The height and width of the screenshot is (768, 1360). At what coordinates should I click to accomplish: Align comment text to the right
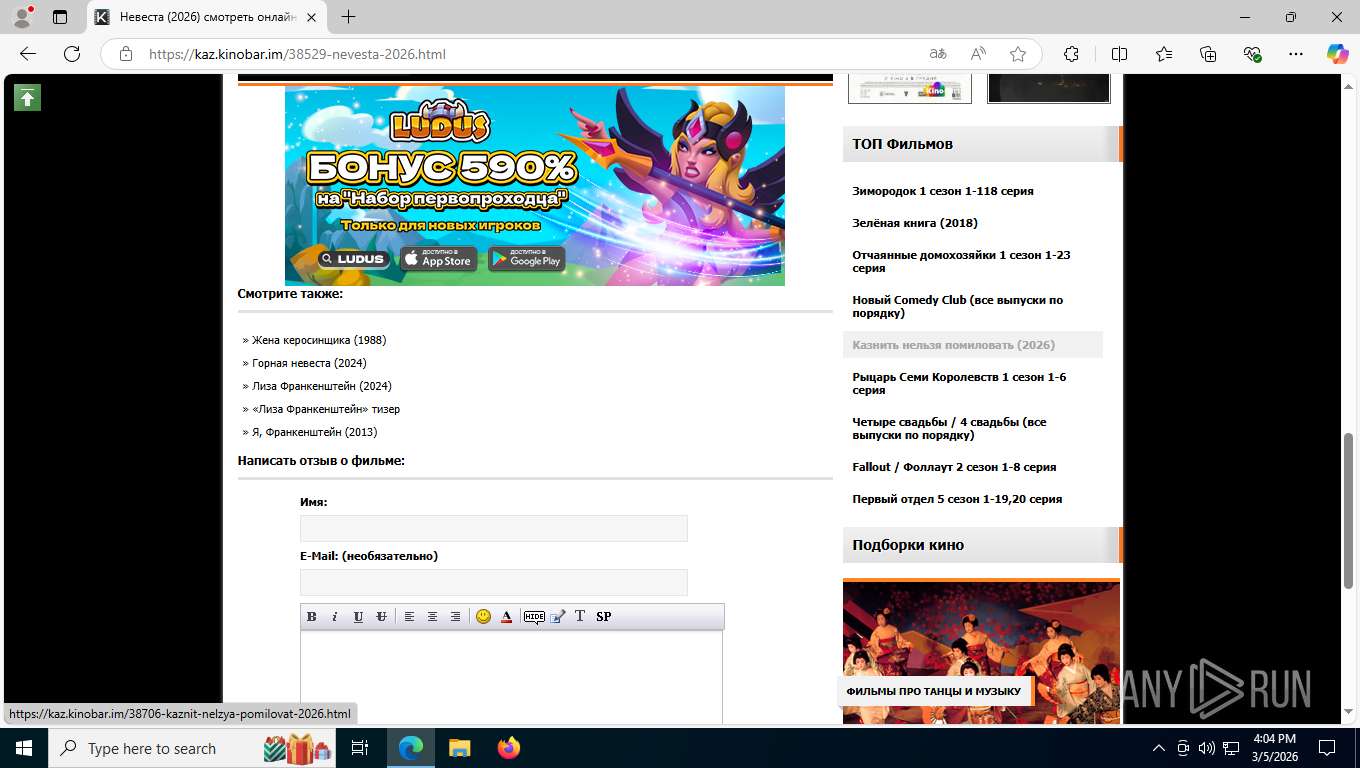(455, 617)
